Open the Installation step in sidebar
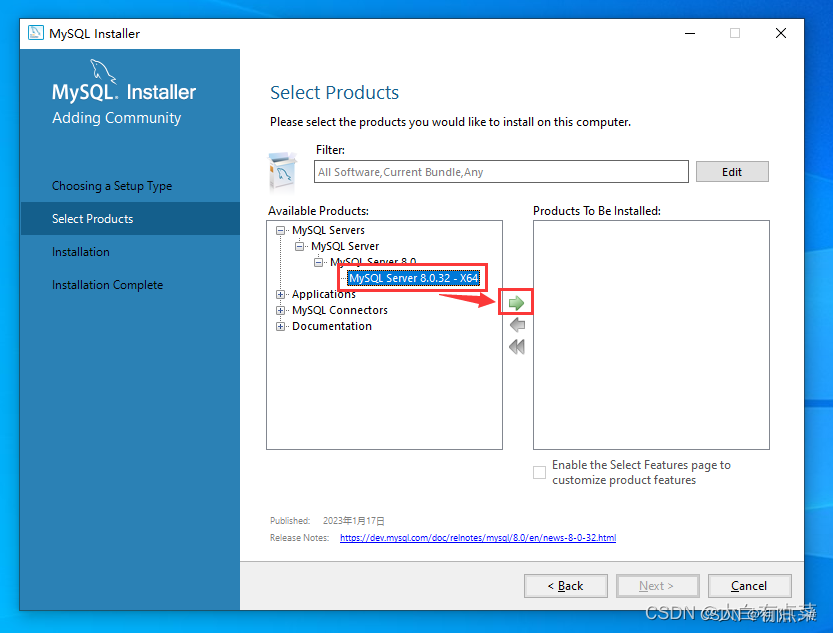Viewport: 833px width, 633px height. pyautogui.click(x=81, y=252)
